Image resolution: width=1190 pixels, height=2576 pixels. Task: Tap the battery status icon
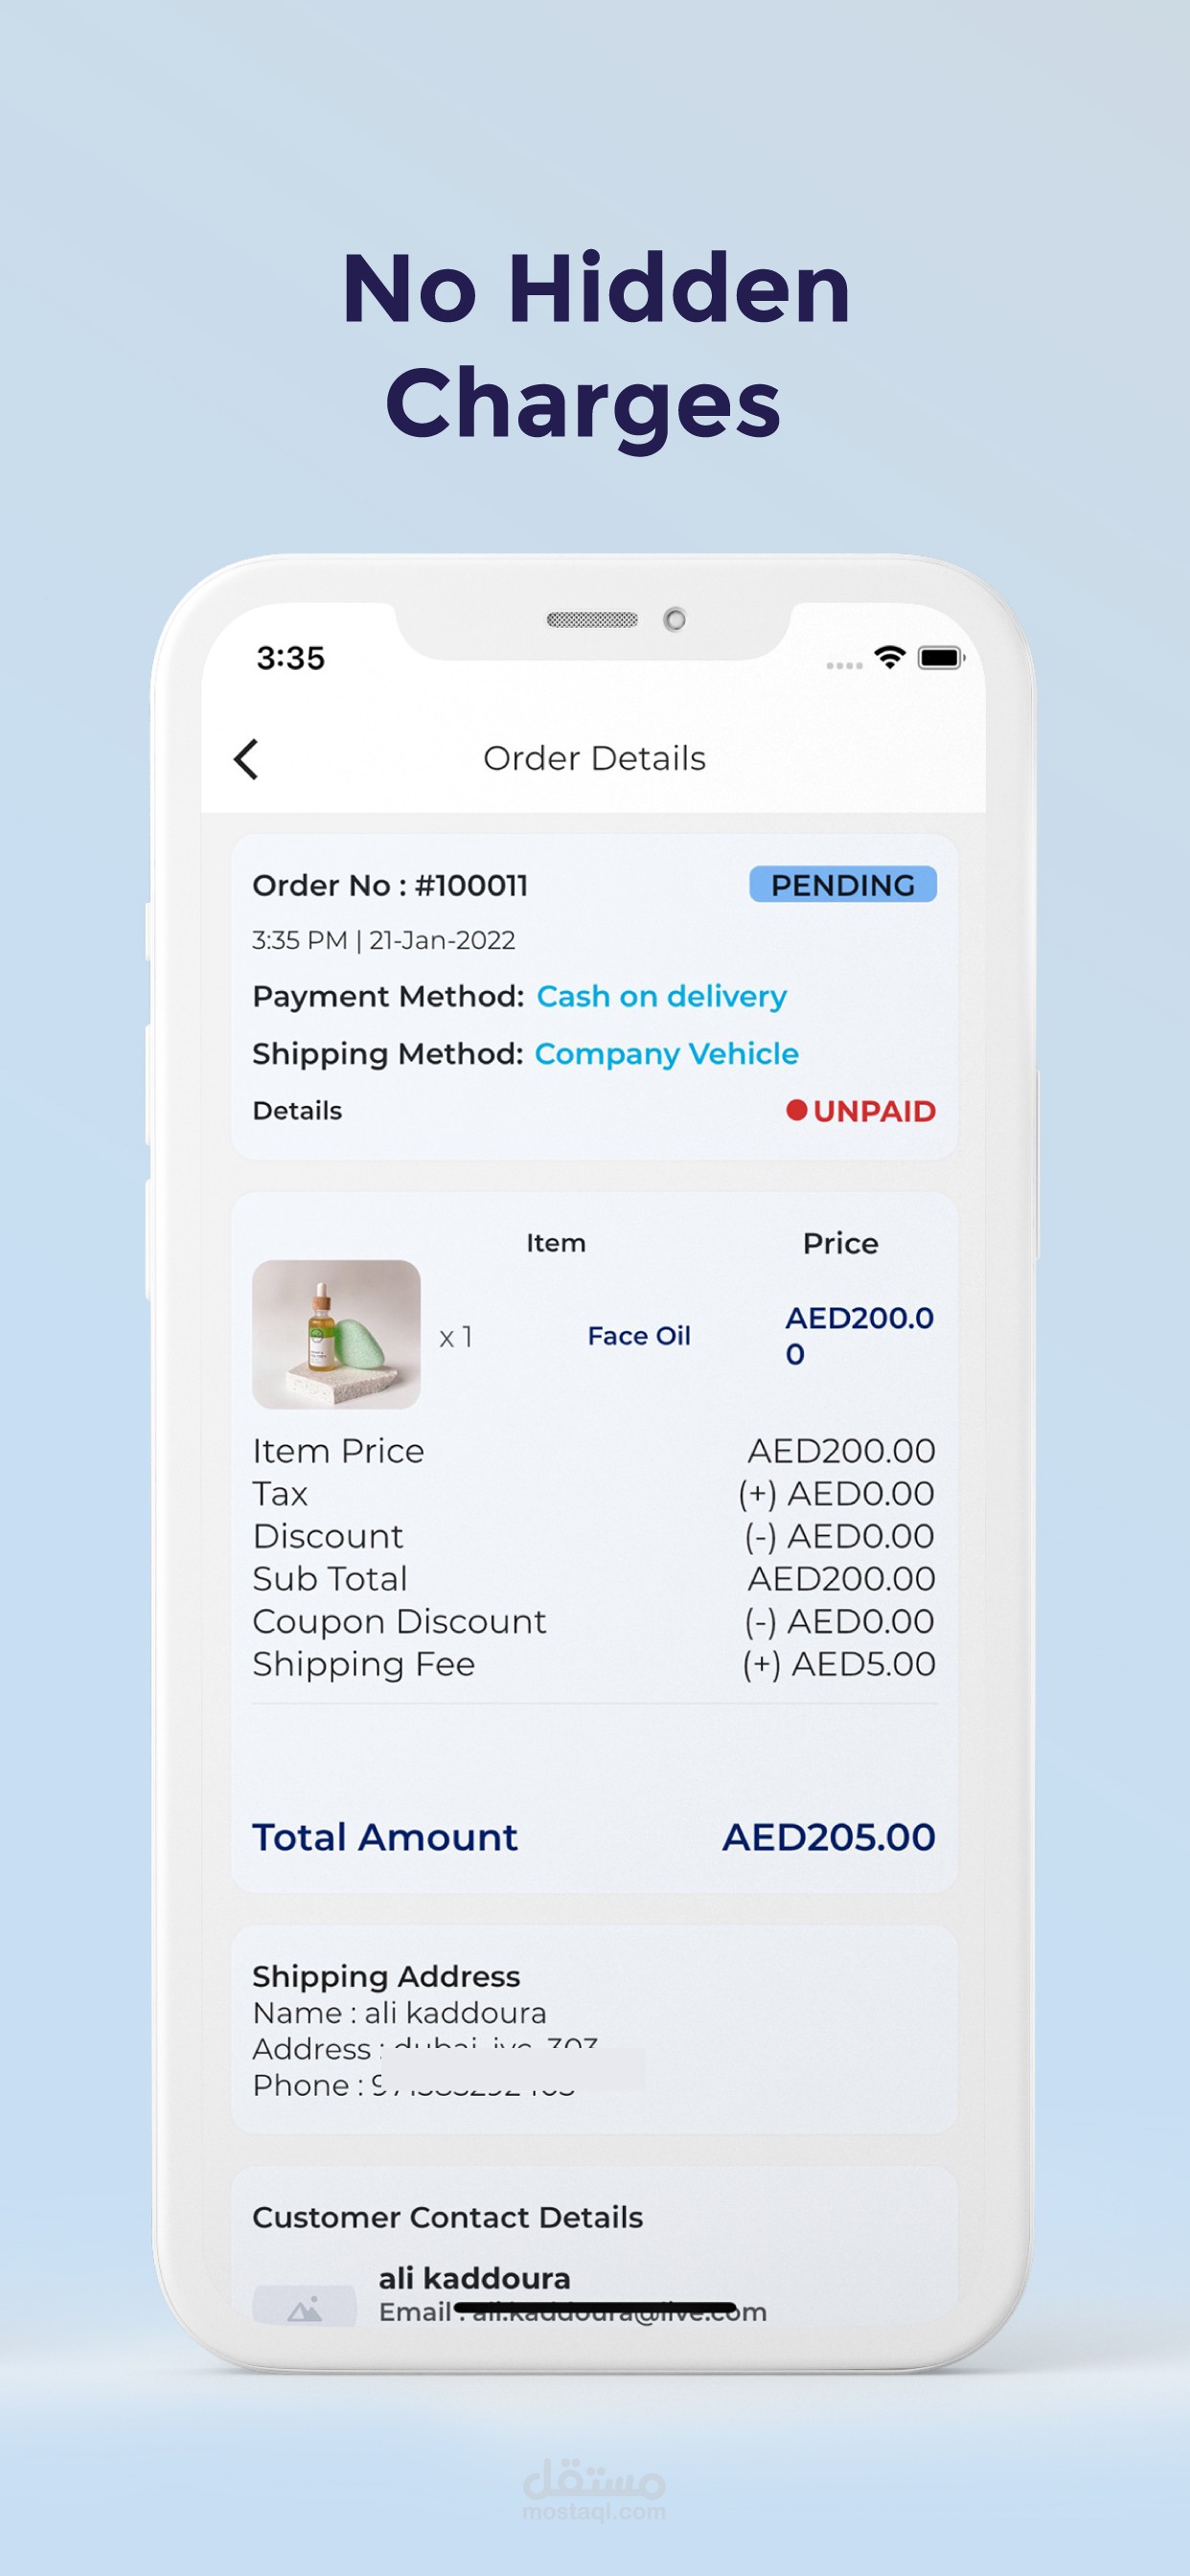941,657
